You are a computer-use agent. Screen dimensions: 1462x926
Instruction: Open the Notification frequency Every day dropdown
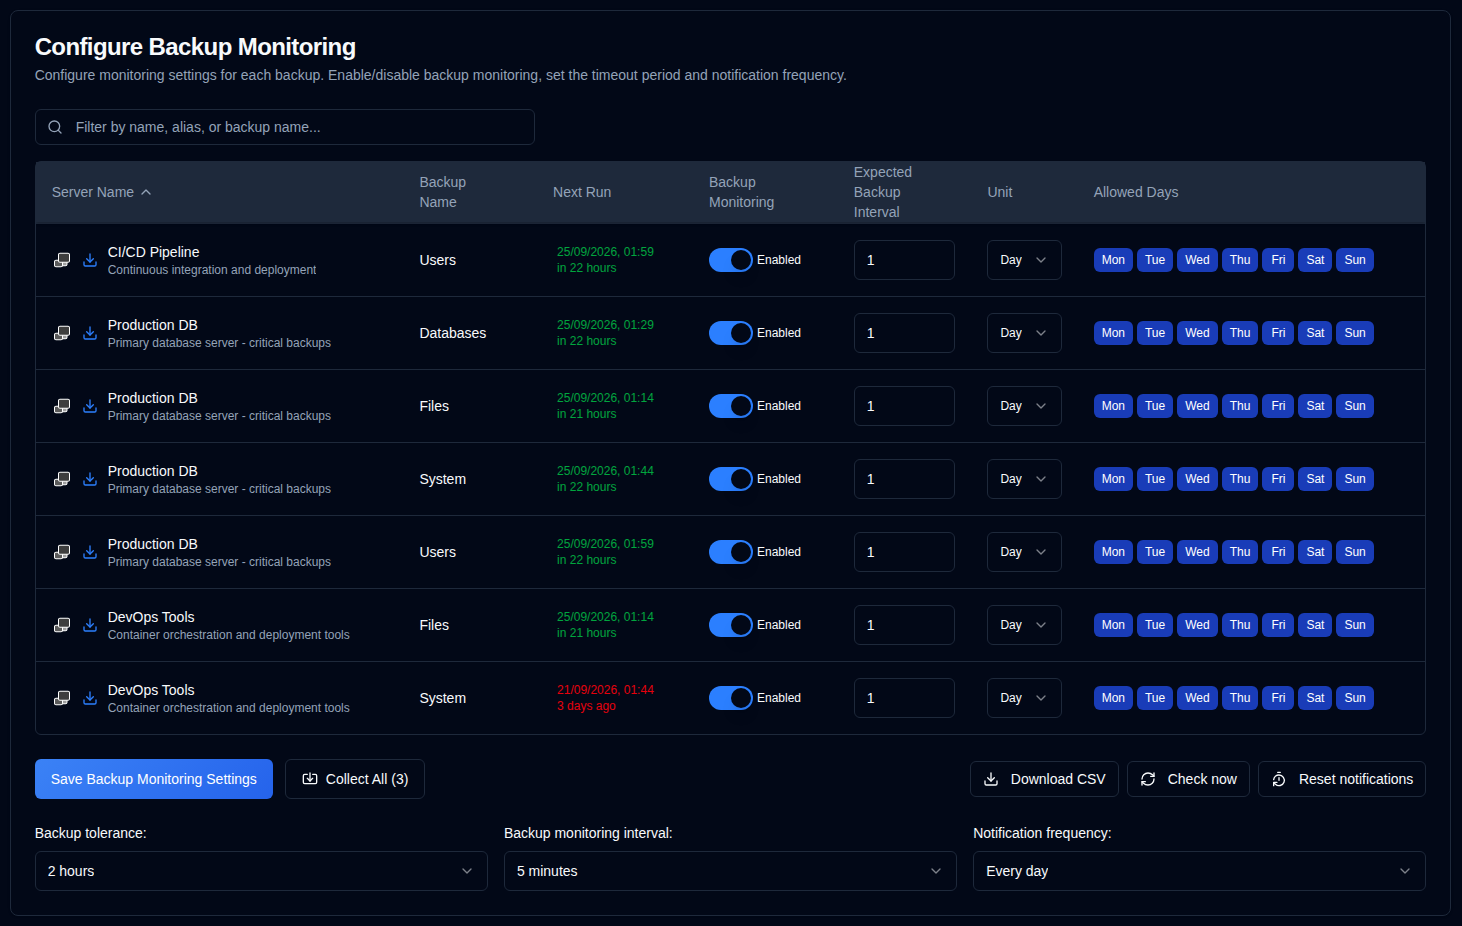click(x=1199, y=871)
